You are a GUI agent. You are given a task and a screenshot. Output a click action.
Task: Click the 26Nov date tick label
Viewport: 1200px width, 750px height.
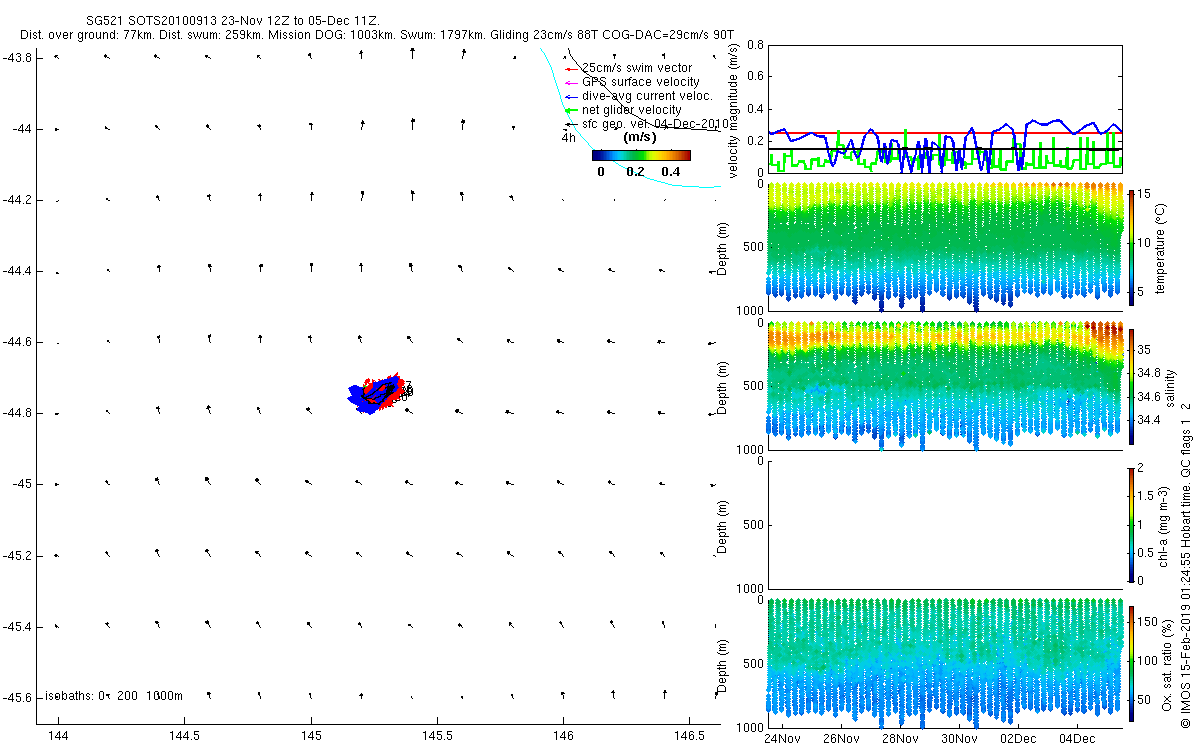coord(841,739)
